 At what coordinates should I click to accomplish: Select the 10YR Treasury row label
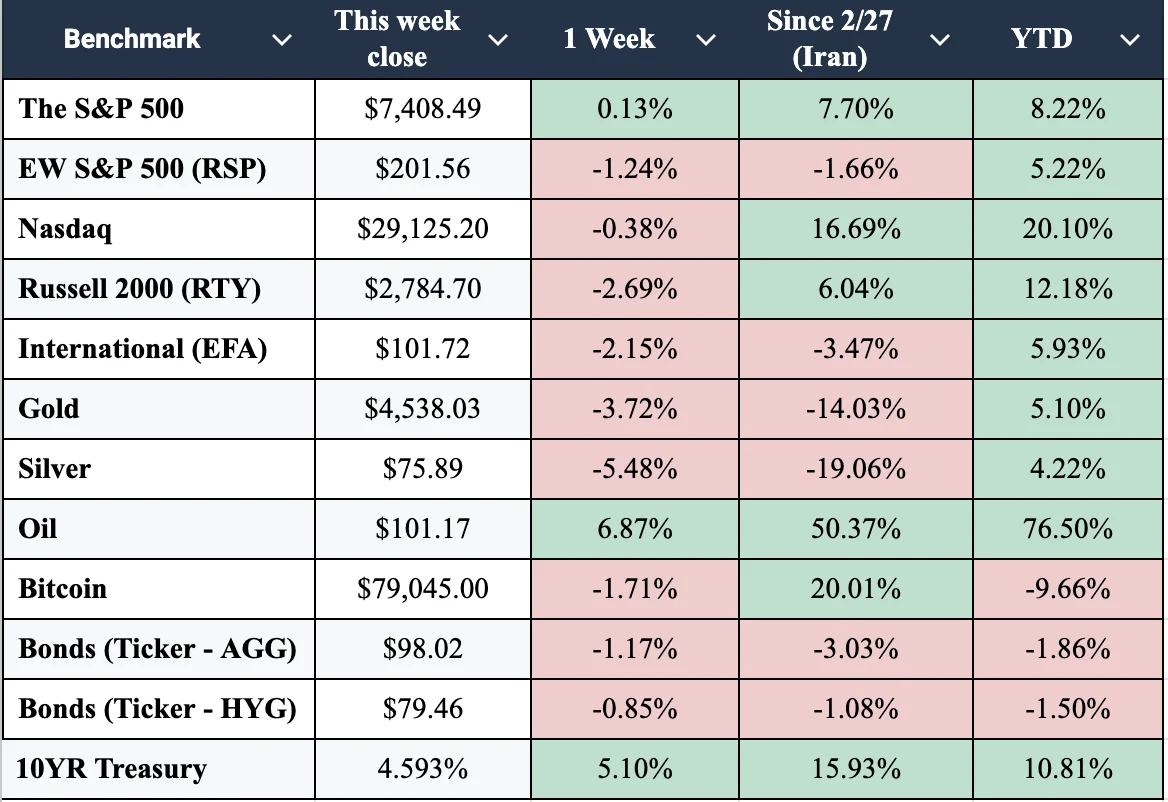111,768
